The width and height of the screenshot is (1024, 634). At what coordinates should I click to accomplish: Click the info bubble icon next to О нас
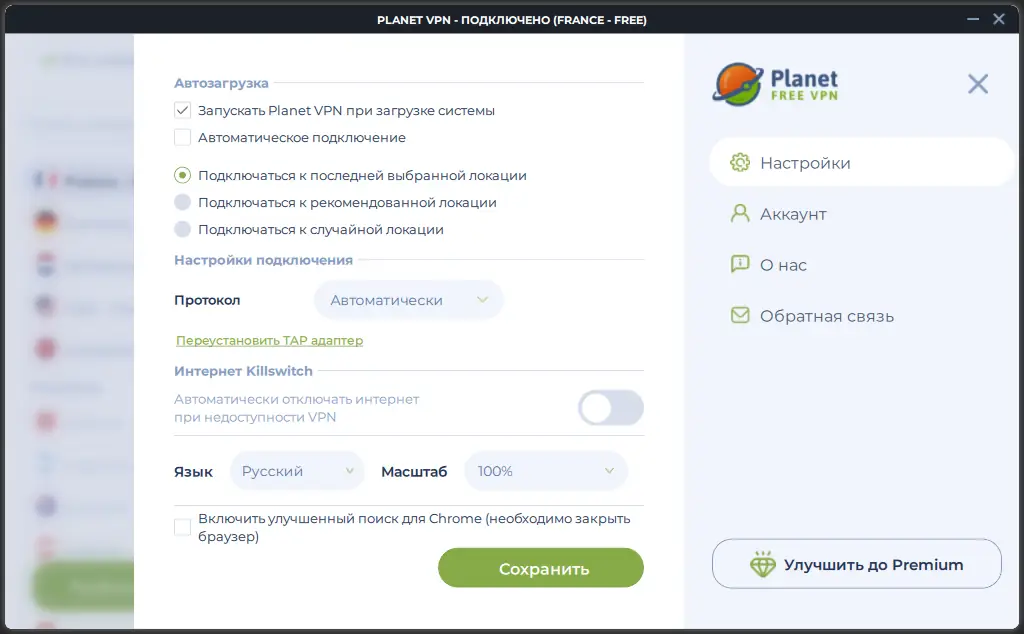pos(740,264)
